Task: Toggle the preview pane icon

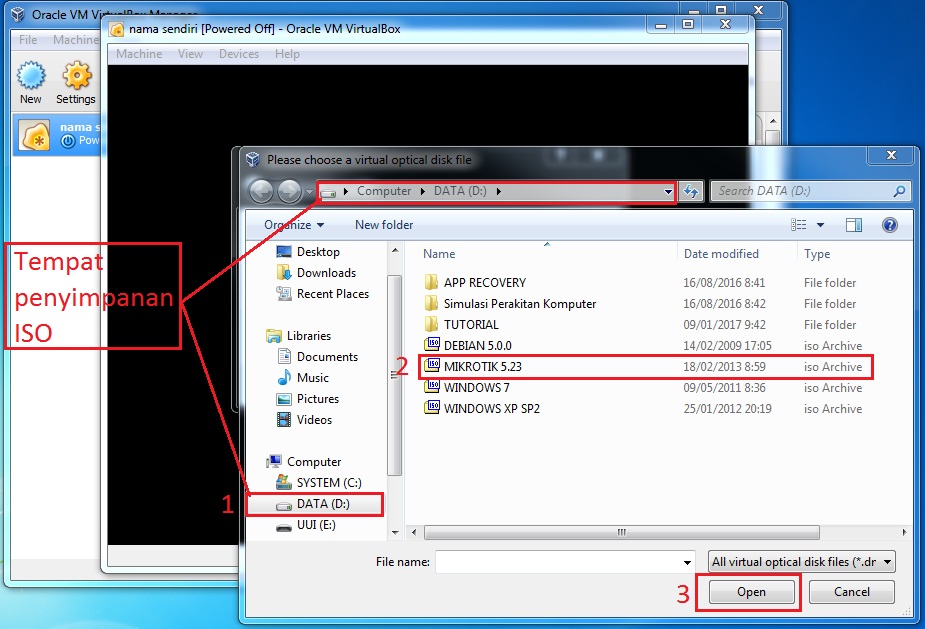Action: 854,225
